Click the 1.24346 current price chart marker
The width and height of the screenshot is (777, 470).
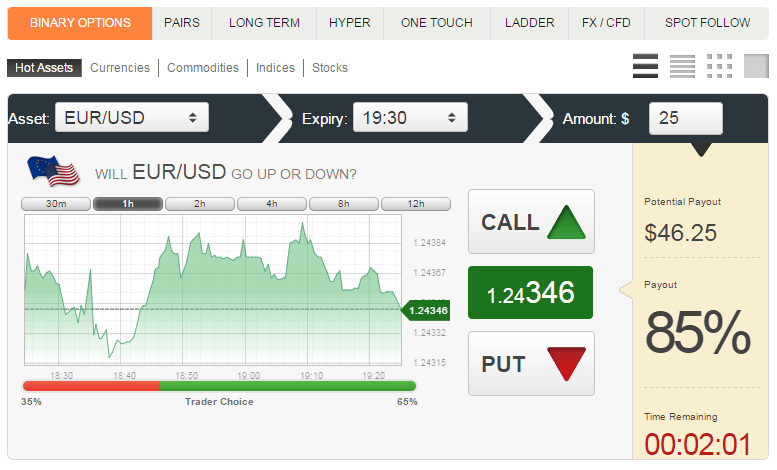coord(426,310)
